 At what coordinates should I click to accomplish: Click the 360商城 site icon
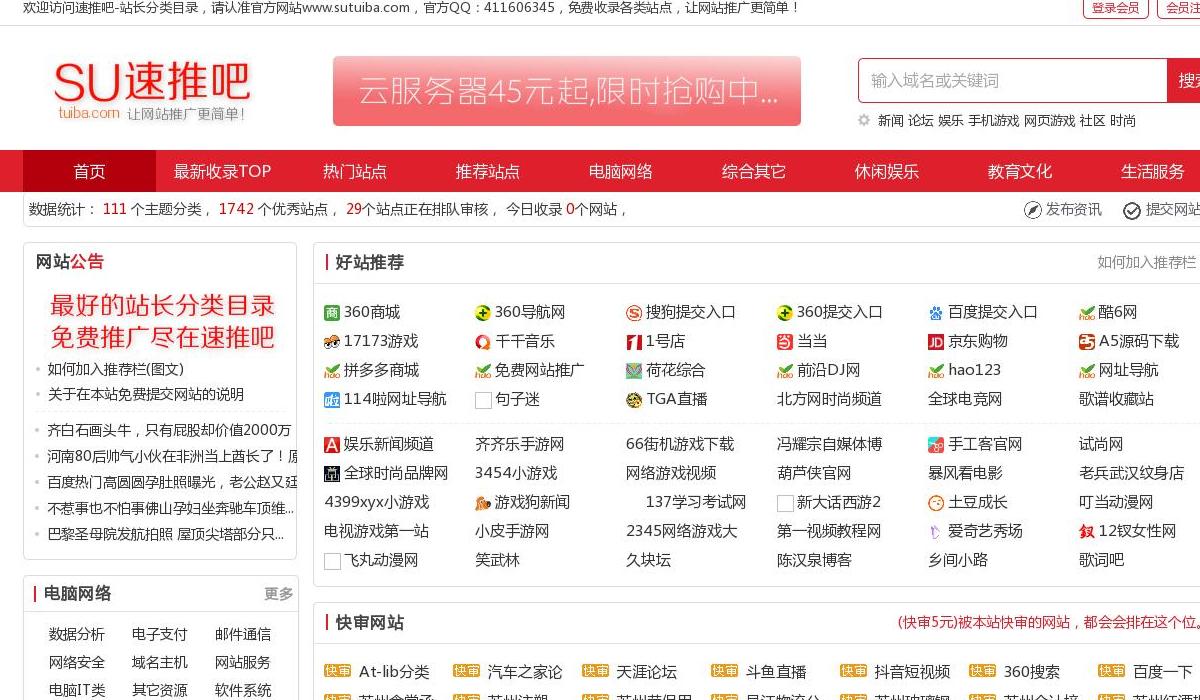[x=332, y=313]
